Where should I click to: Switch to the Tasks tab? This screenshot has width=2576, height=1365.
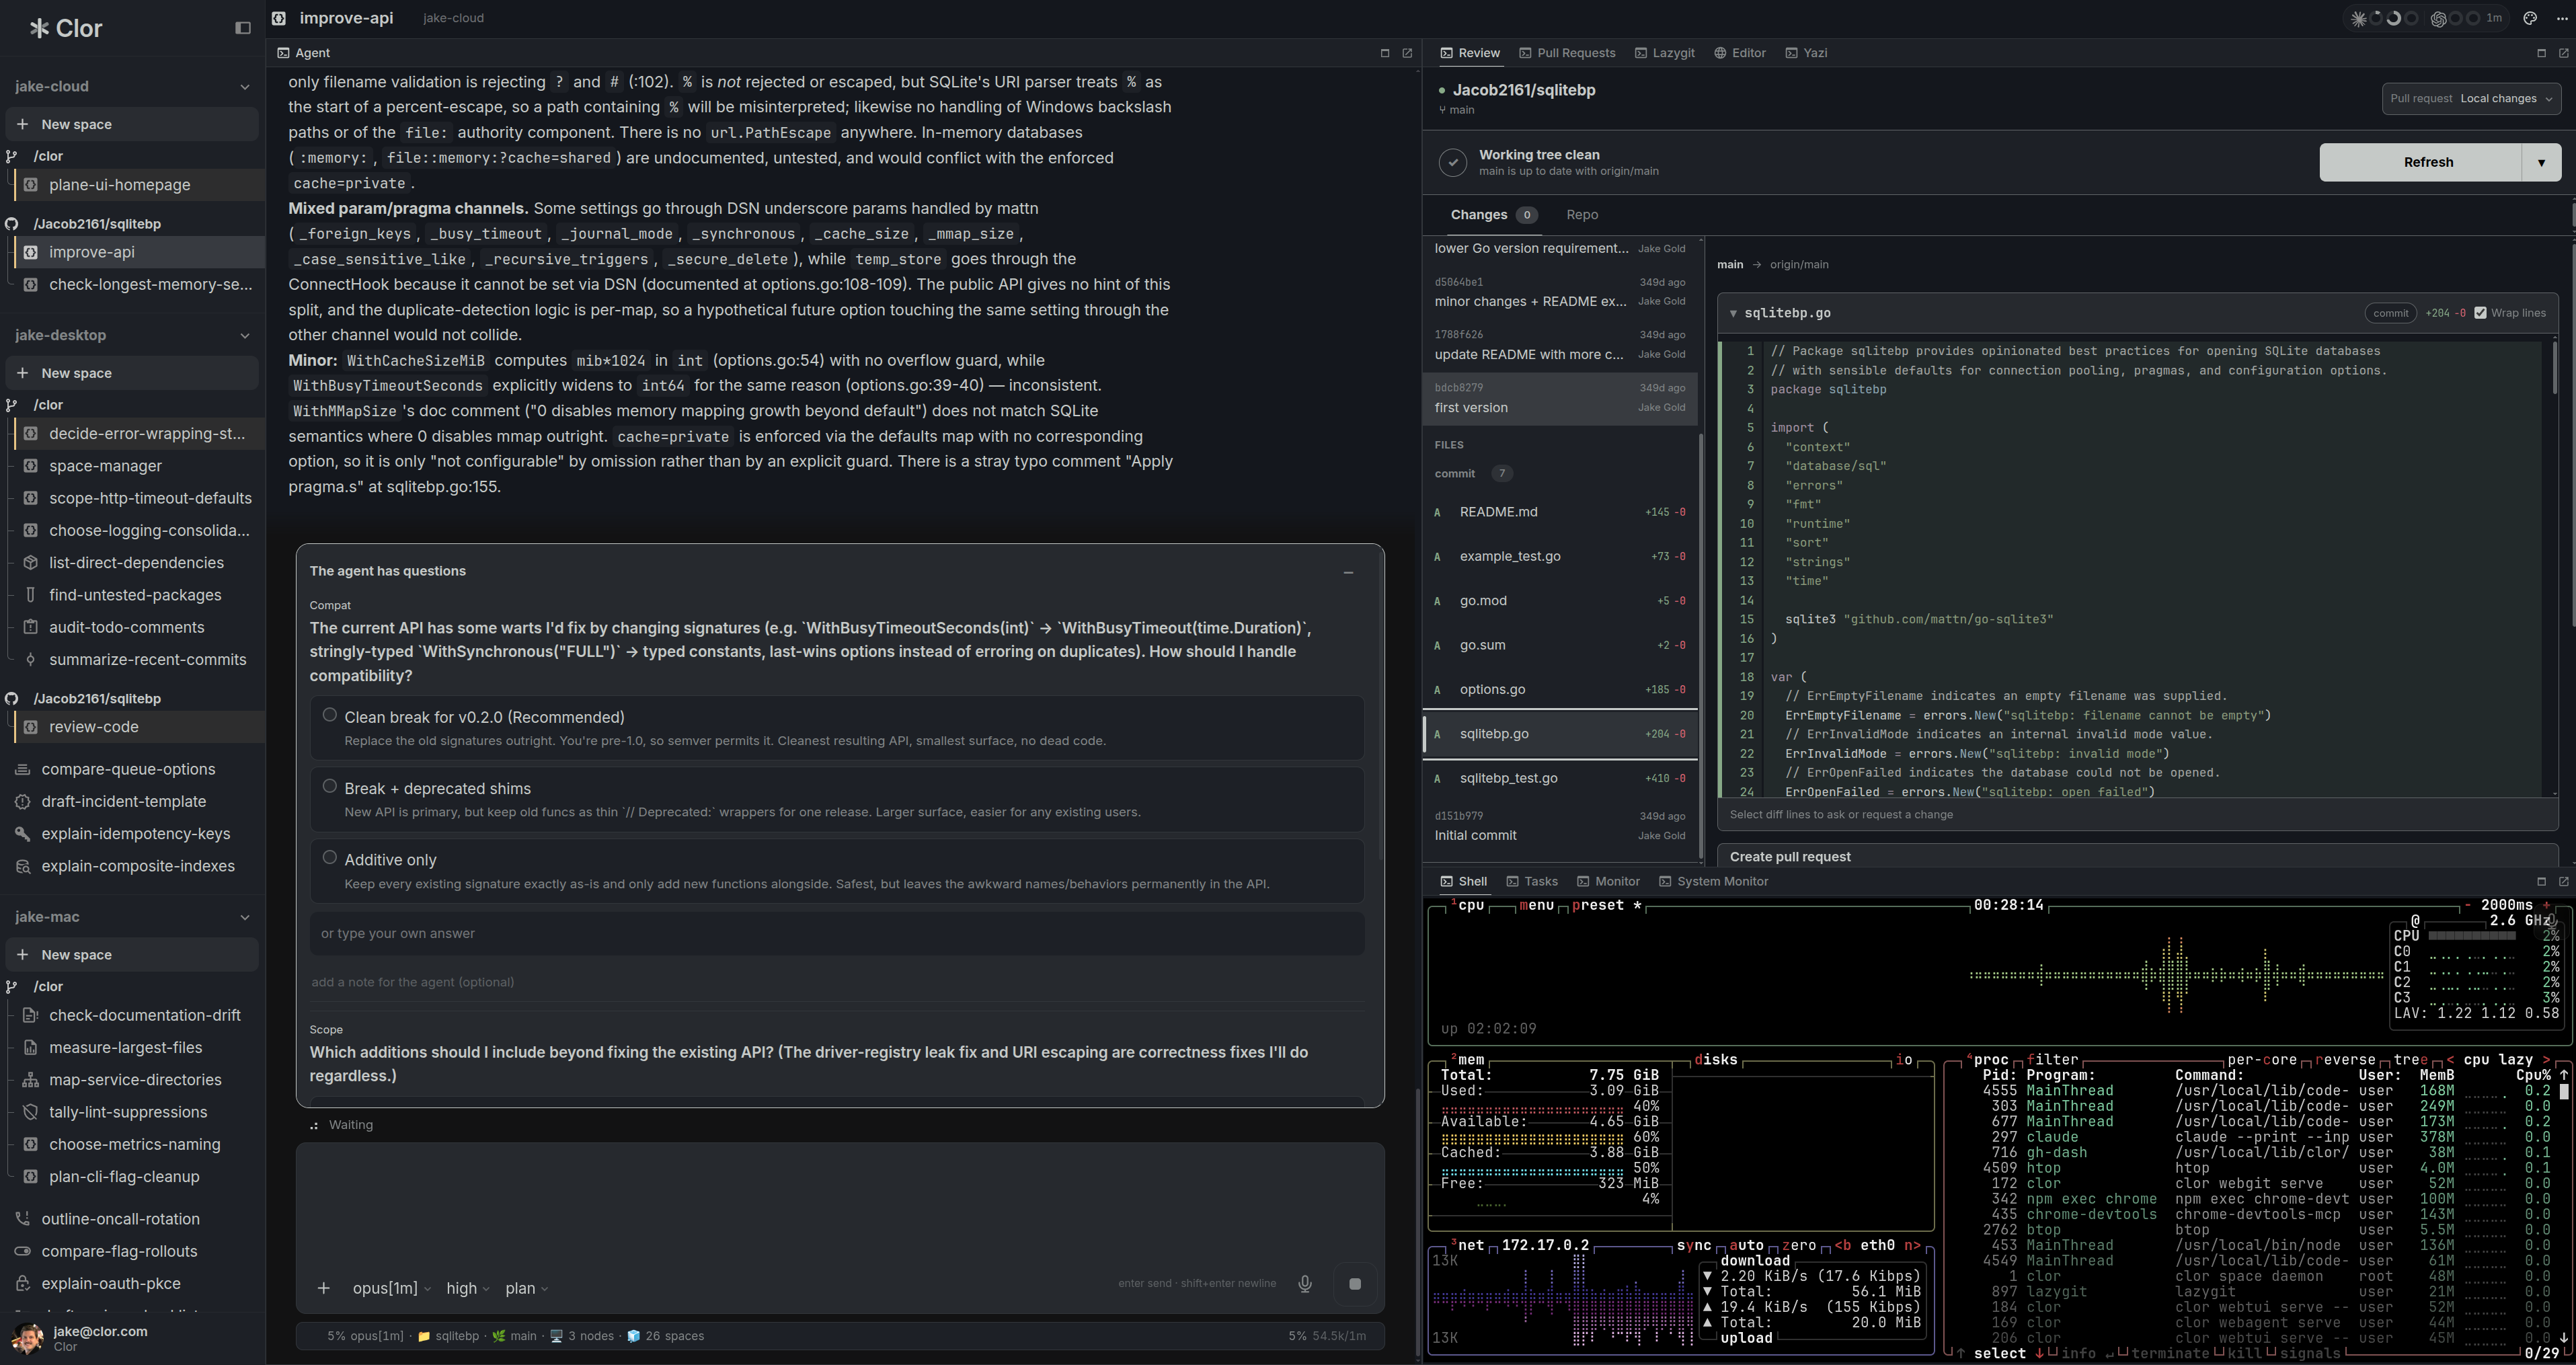click(x=1532, y=881)
